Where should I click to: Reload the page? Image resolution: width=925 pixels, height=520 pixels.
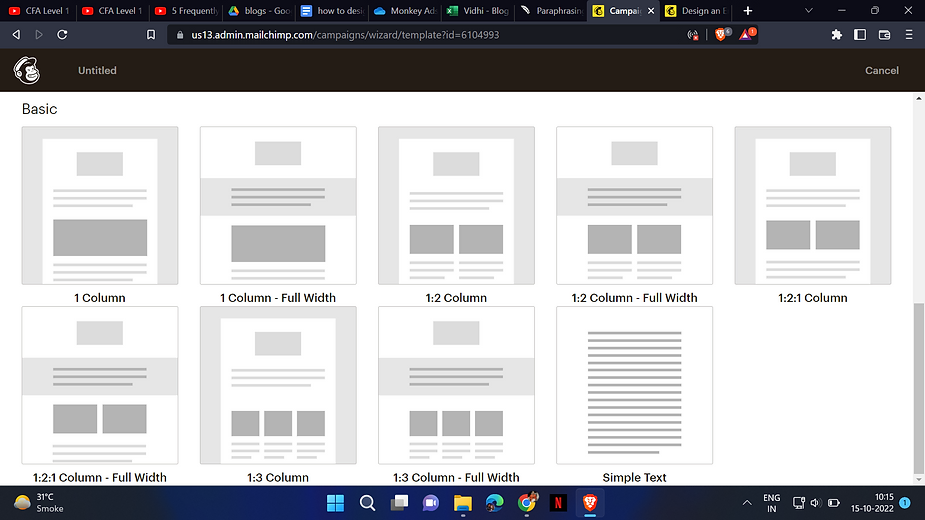[62, 34]
